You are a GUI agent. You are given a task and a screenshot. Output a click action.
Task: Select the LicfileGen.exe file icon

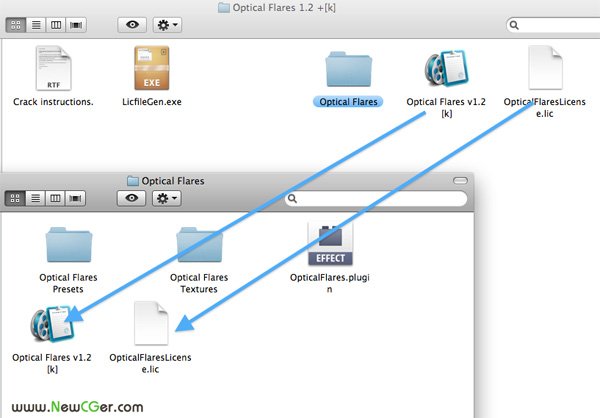coord(152,68)
